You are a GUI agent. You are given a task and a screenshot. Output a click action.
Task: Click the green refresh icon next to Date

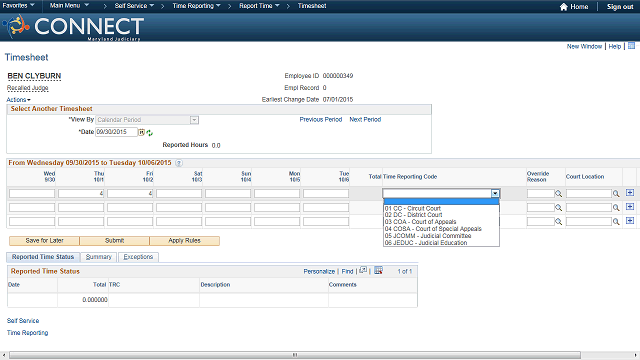pyautogui.click(x=149, y=133)
